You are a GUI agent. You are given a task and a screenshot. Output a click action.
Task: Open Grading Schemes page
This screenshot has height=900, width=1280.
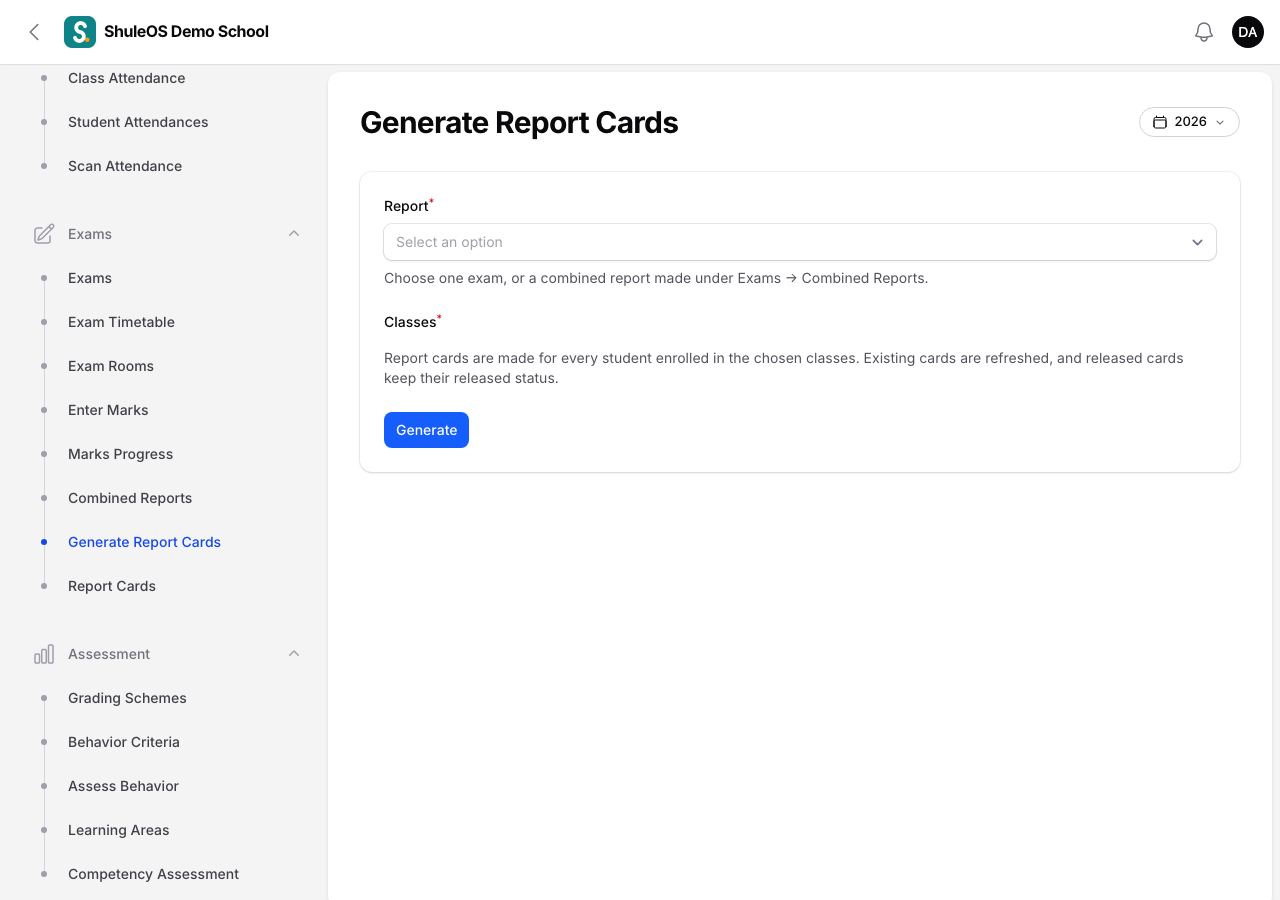[127, 698]
